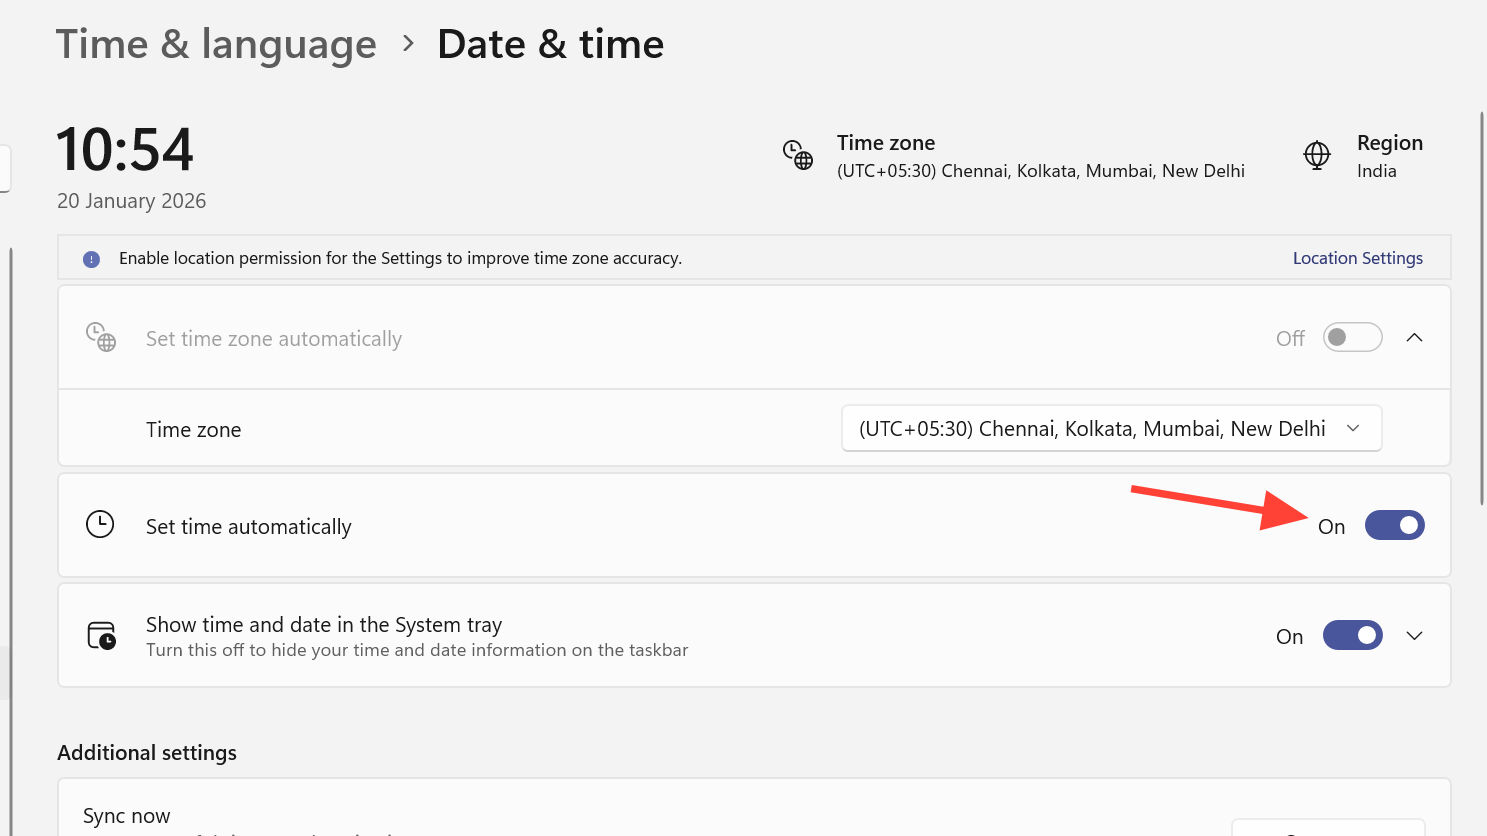Toggle Set time zone automatically switch
This screenshot has width=1487, height=836.
pos(1352,338)
